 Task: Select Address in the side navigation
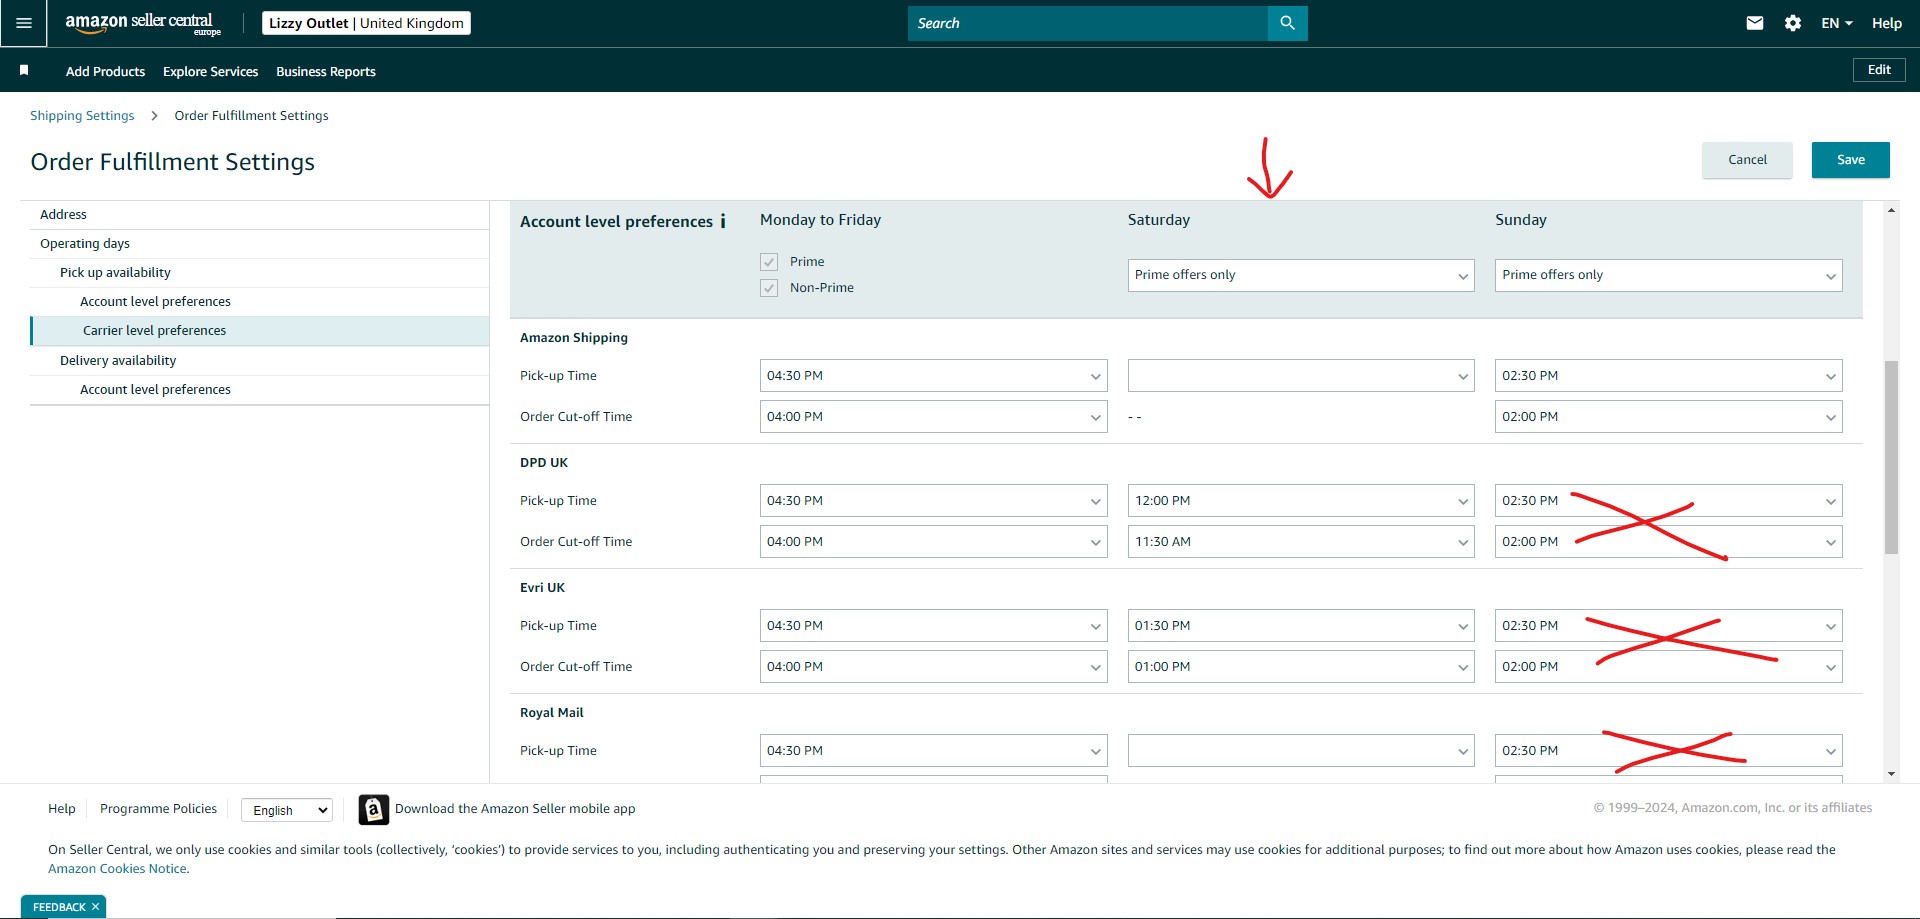click(x=260, y=215)
